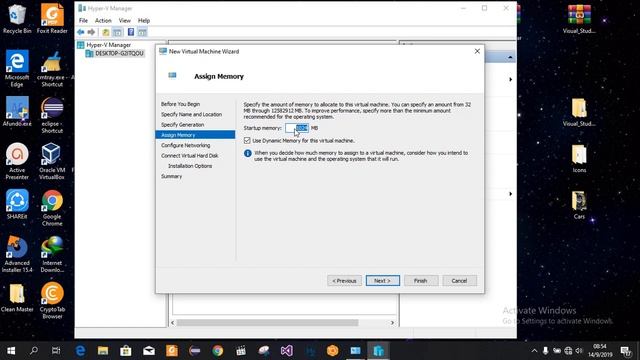Click the Next > button
Image resolution: width=640 pixels, height=360 pixels.
coord(382,281)
